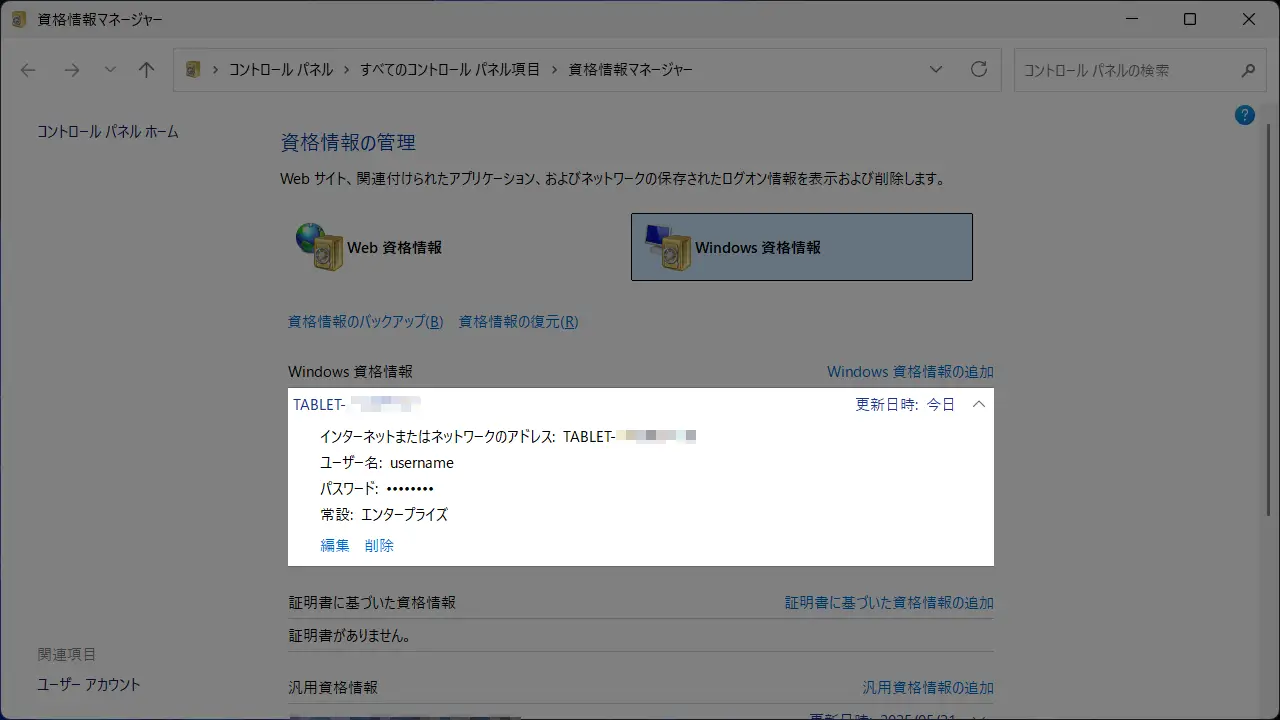Collapse the TABLET credential entry
The width and height of the screenshot is (1280, 720).
(x=979, y=405)
